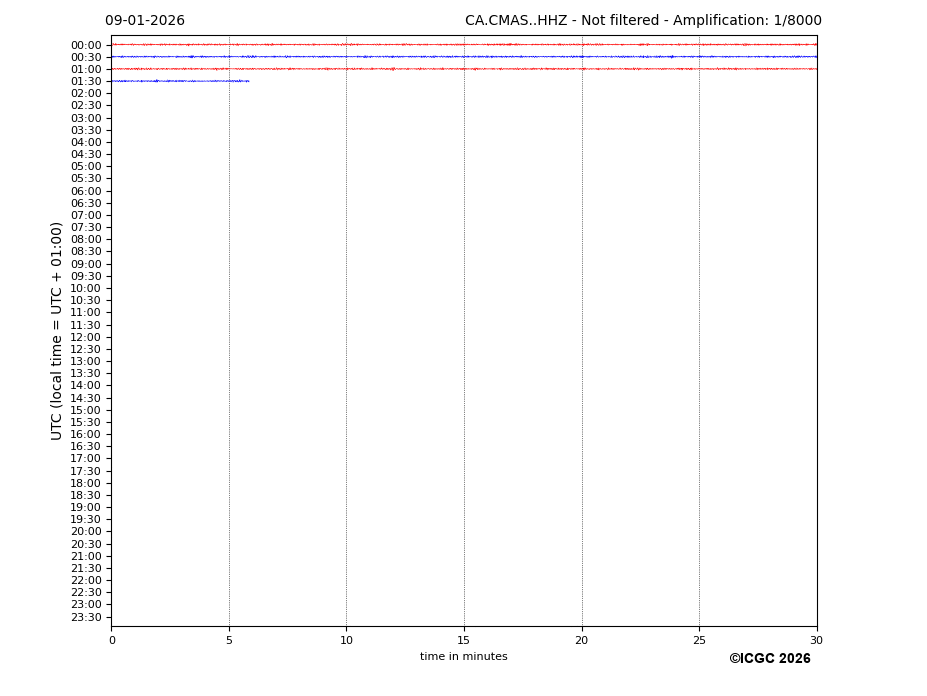Select the x-axis tick labeled 25
Image resolution: width=927 pixels, height=696 pixels.
[x=699, y=641]
